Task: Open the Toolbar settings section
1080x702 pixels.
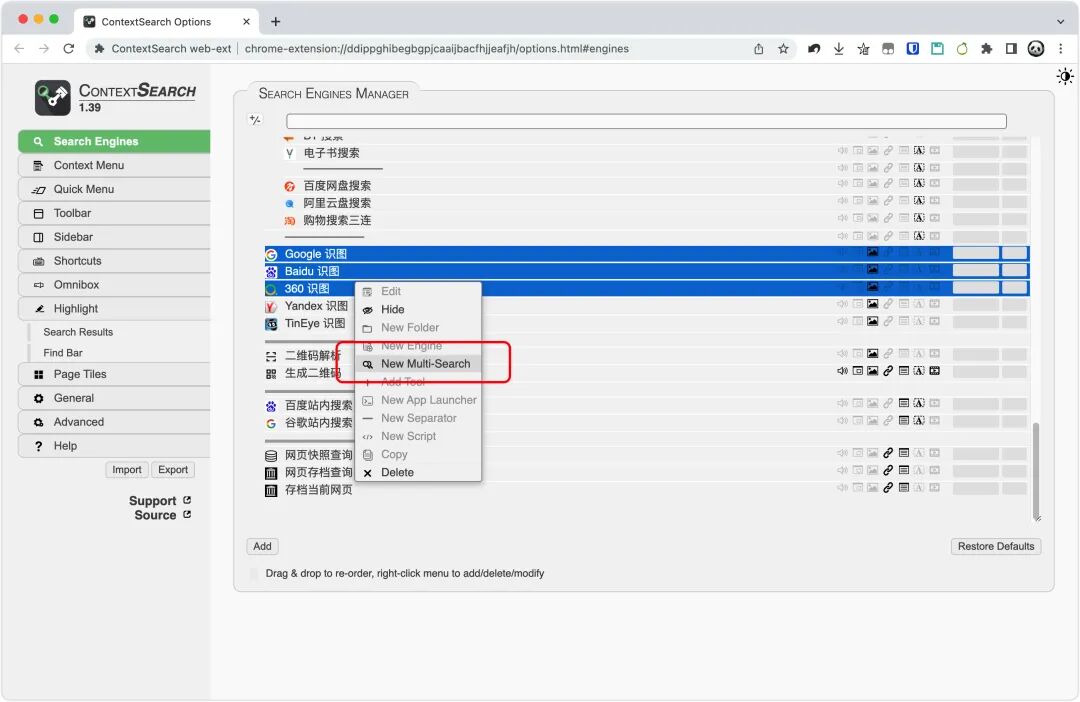Action: 114,214
